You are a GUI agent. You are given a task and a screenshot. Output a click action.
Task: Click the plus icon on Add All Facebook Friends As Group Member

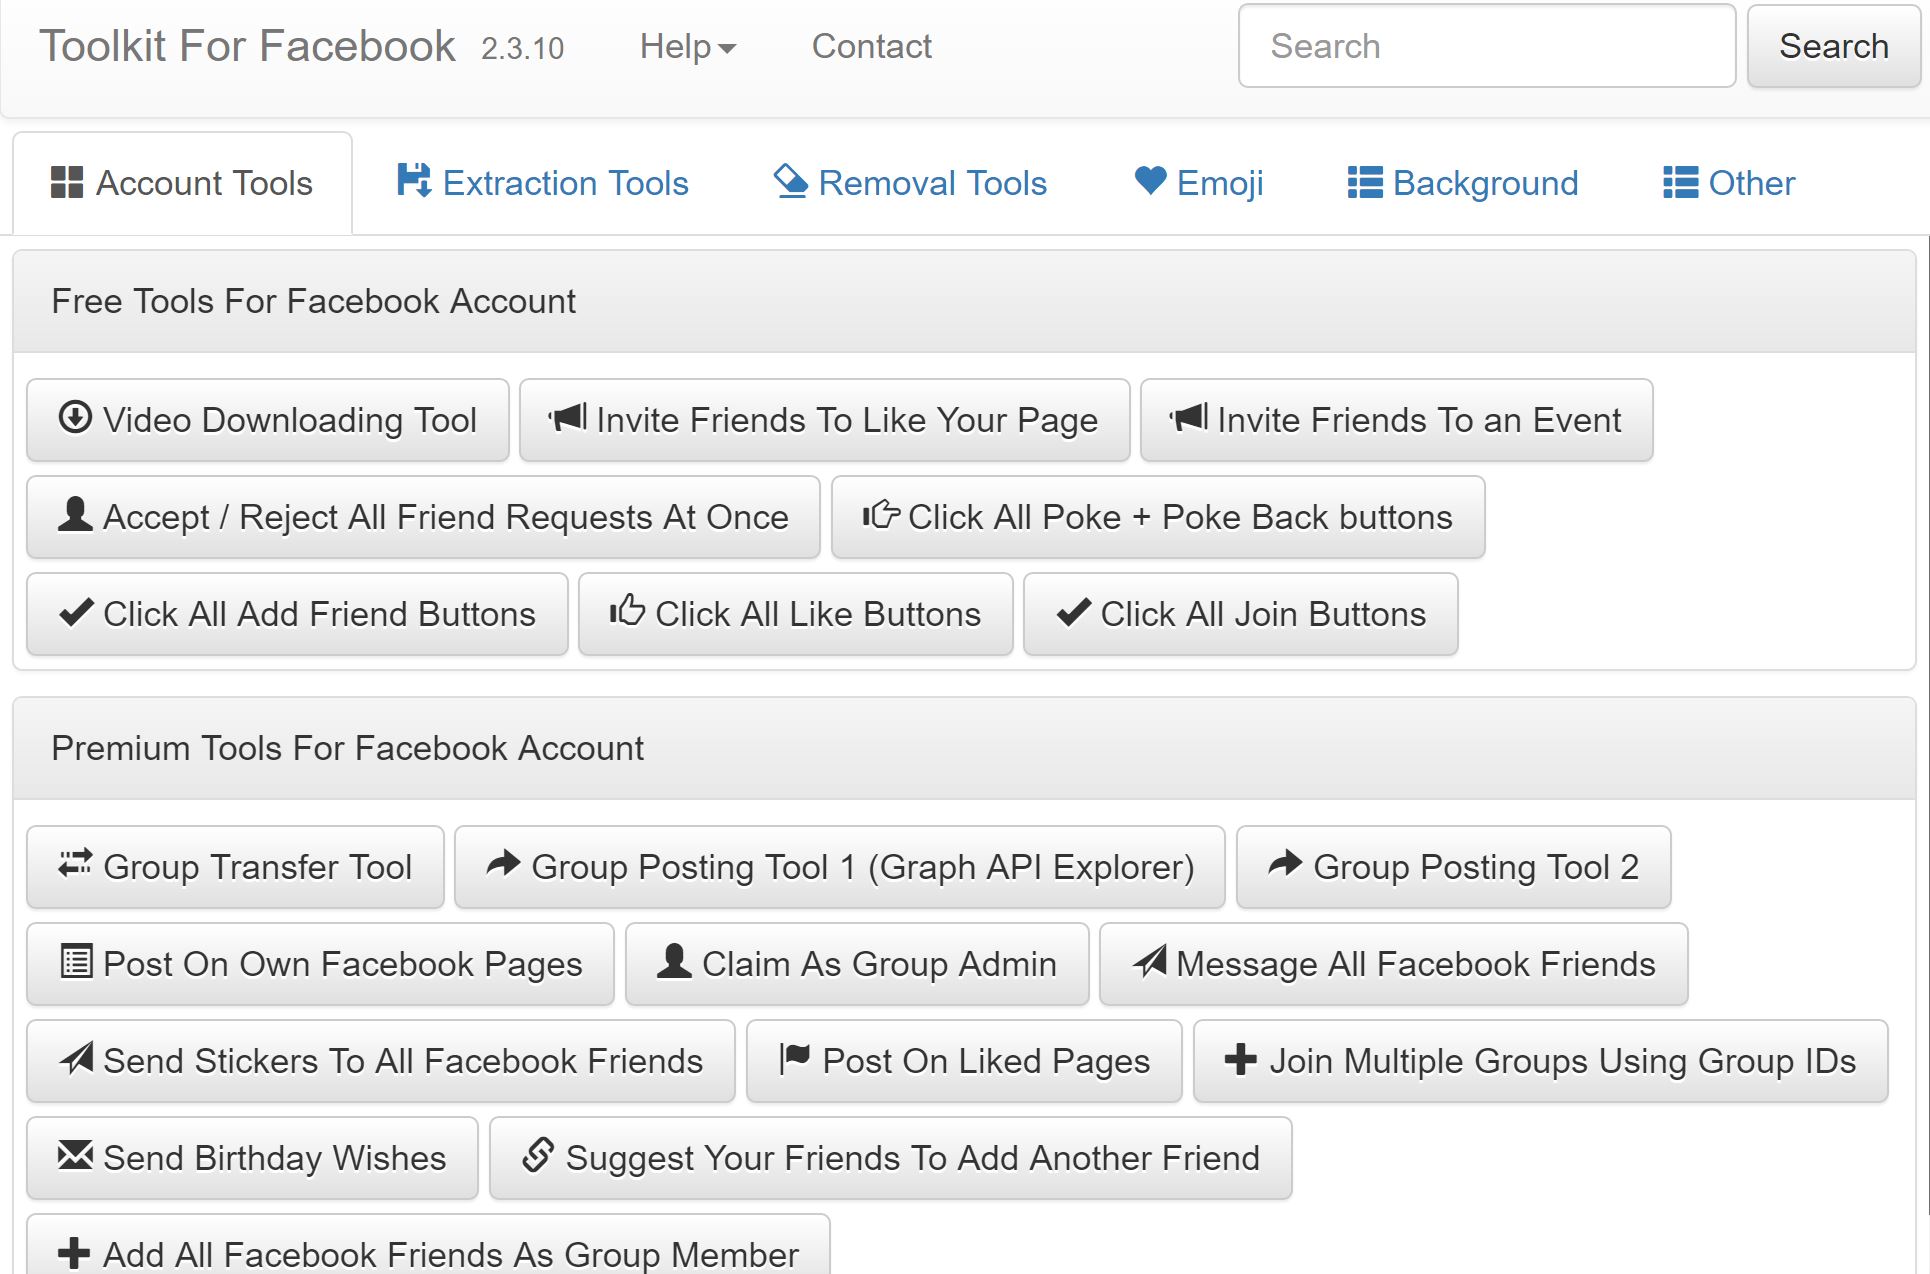(75, 1253)
